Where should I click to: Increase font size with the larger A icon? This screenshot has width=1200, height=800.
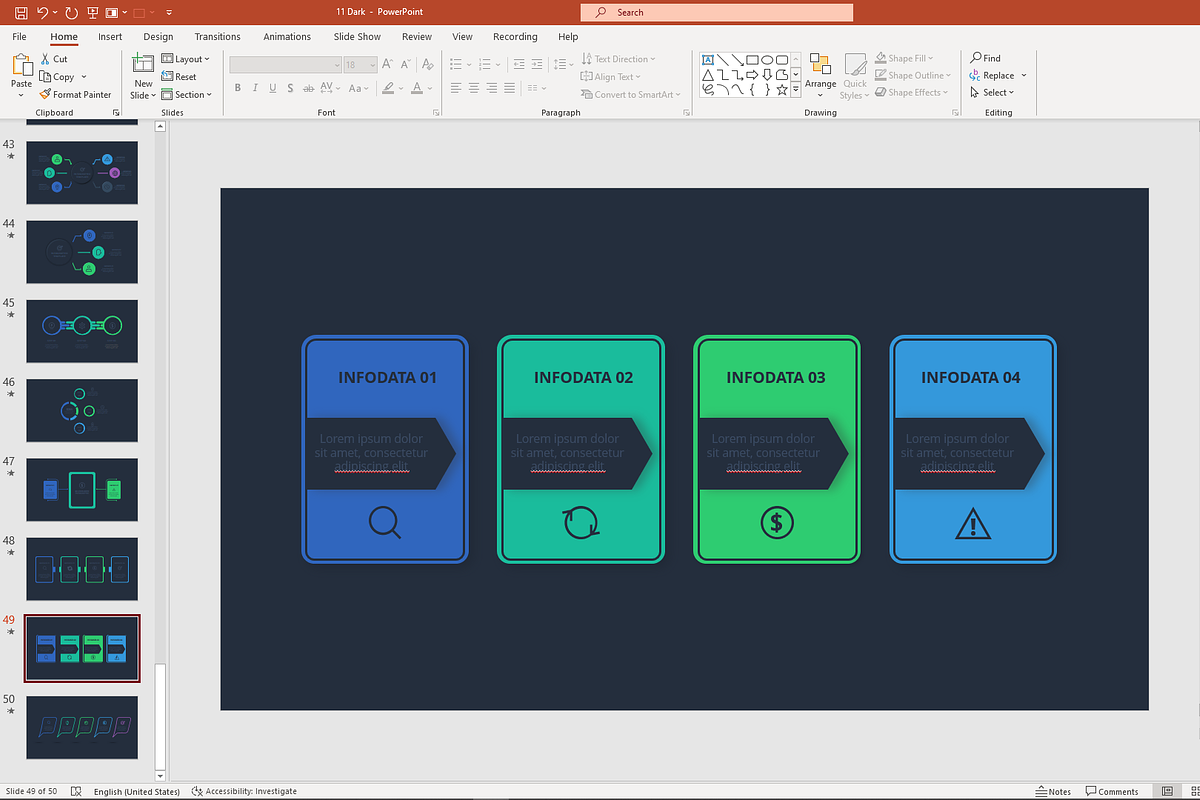click(387, 64)
